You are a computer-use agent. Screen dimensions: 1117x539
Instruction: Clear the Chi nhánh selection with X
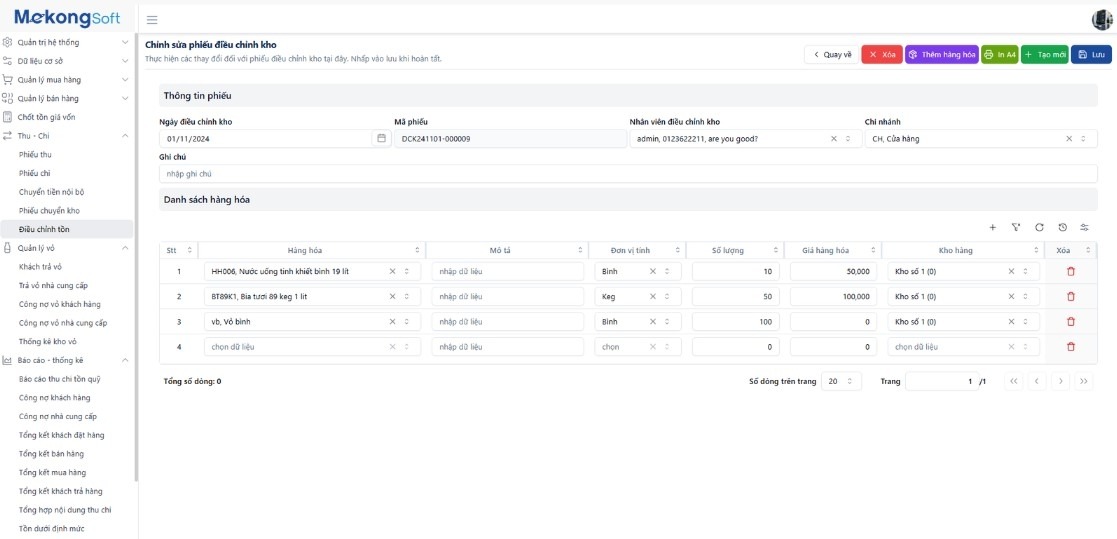1069,139
